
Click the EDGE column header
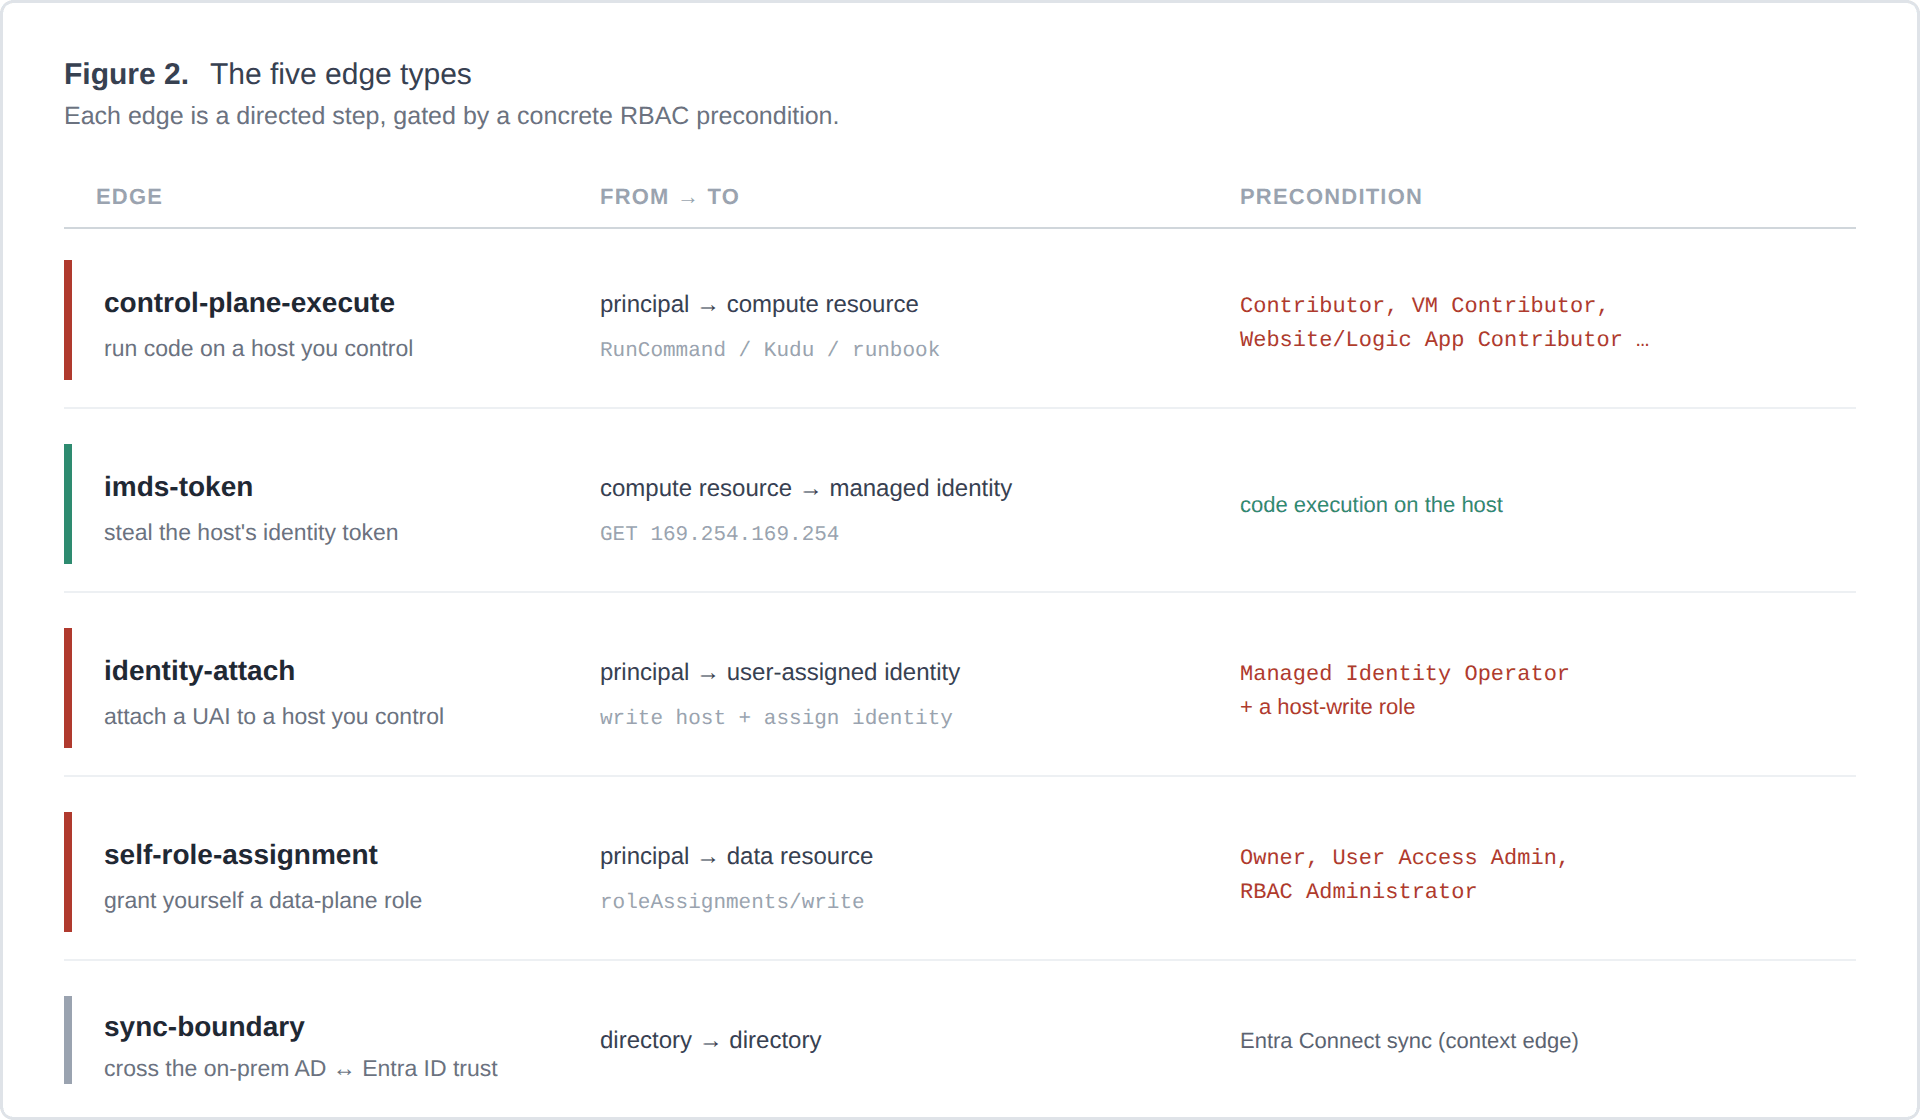[x=129, y=197]
